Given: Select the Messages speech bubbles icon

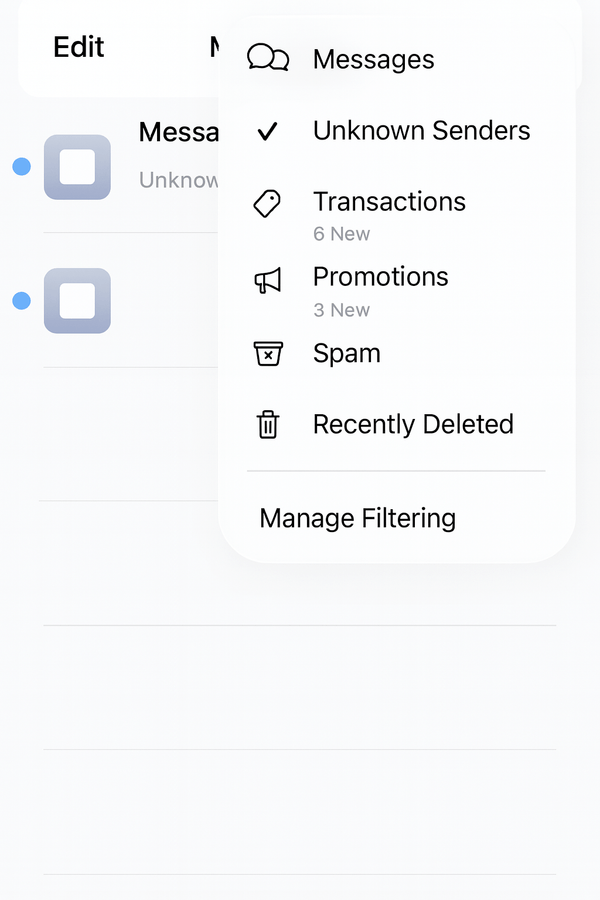Looking at the screenshot, I should (269, 59).
